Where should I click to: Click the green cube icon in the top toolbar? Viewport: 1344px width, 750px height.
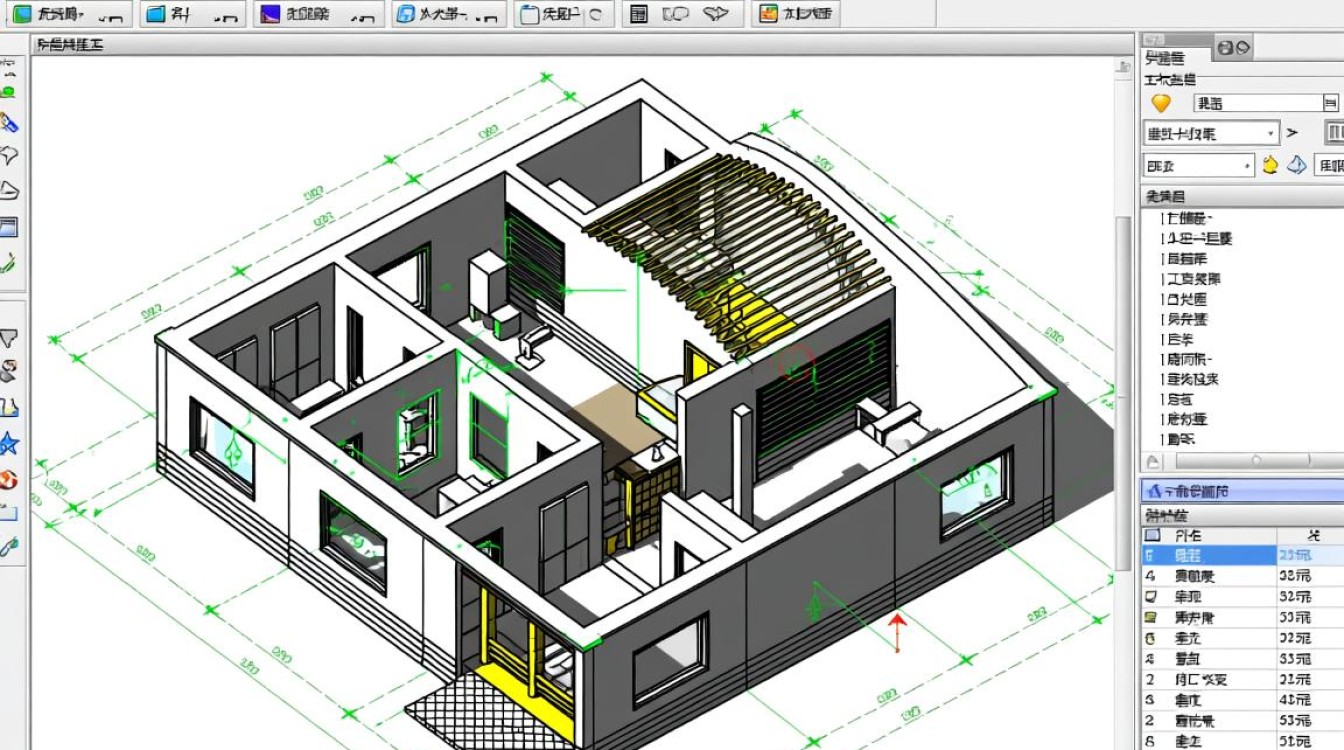(21, 14)
